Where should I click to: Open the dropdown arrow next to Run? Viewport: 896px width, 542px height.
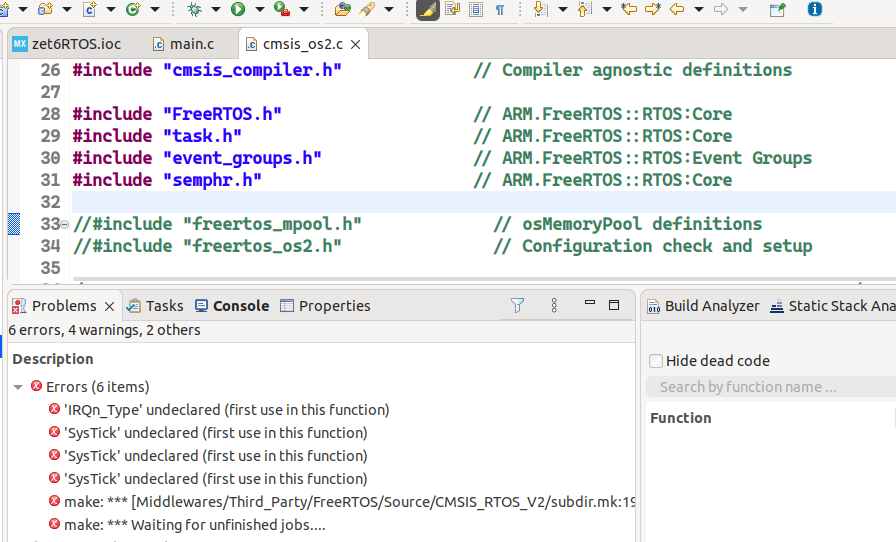tap(259, 10)
